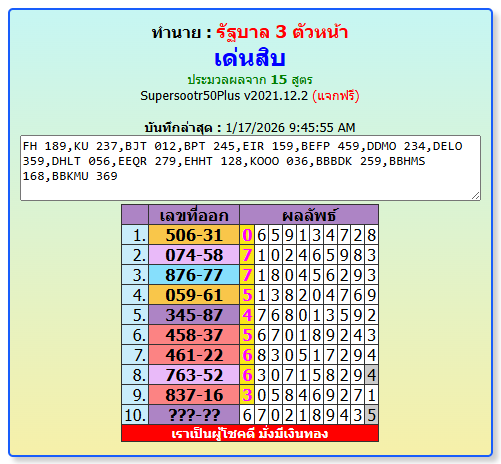The height and width of the screenshot is (464, 501).
Task: Grab the text area resize handle
Action: pos(476,196)
